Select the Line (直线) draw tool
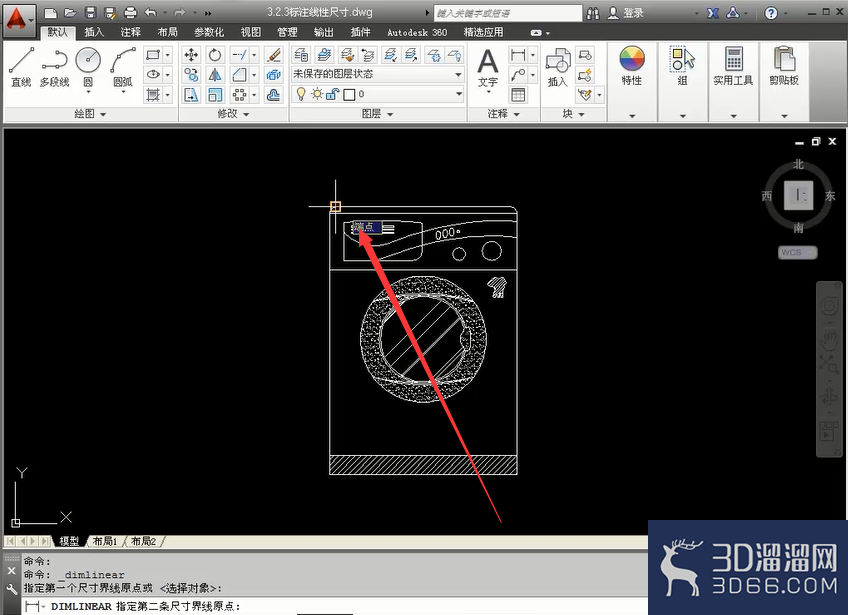This screenshot has width=848, height=615. 21,67
